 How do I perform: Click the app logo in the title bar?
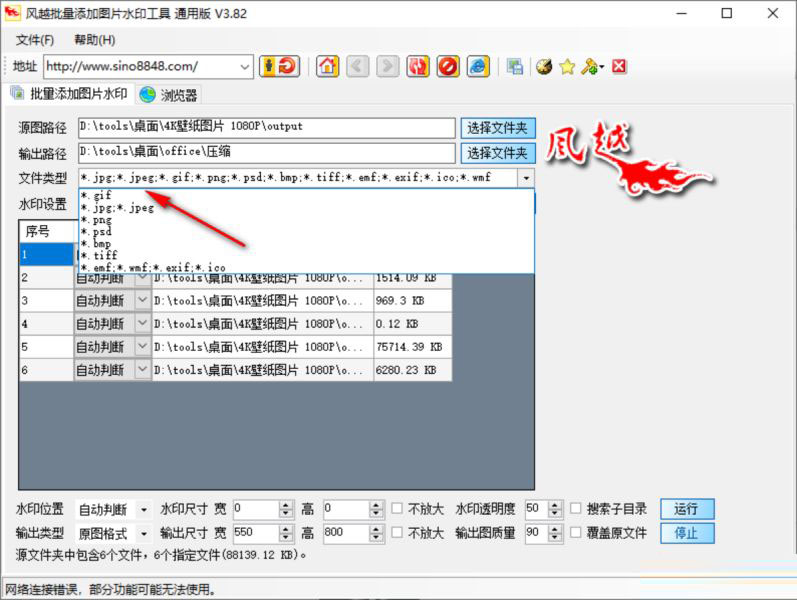pyautogui.click(x=12, y=13)
